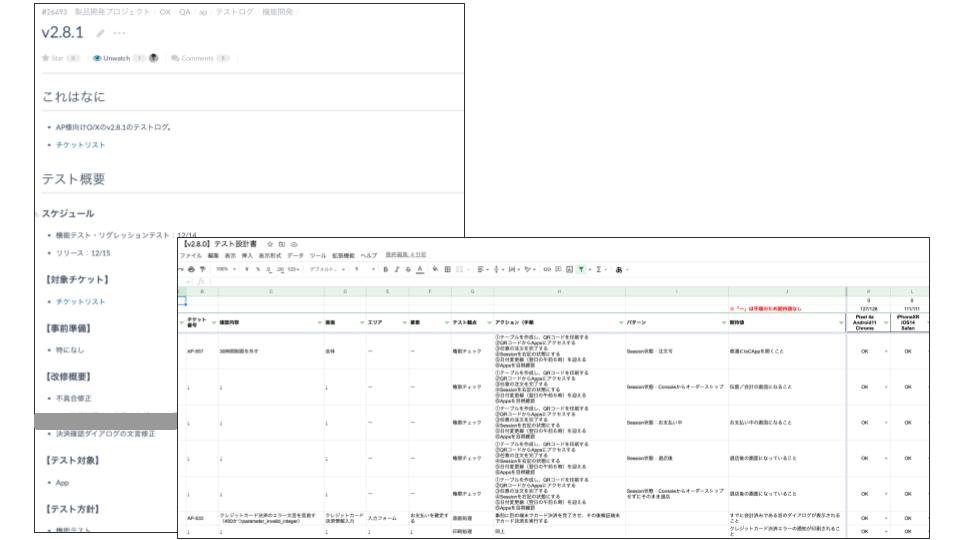Print the test design spreadsheet
960x540 pixels.
pyautogui.click(x=191, y=269)
